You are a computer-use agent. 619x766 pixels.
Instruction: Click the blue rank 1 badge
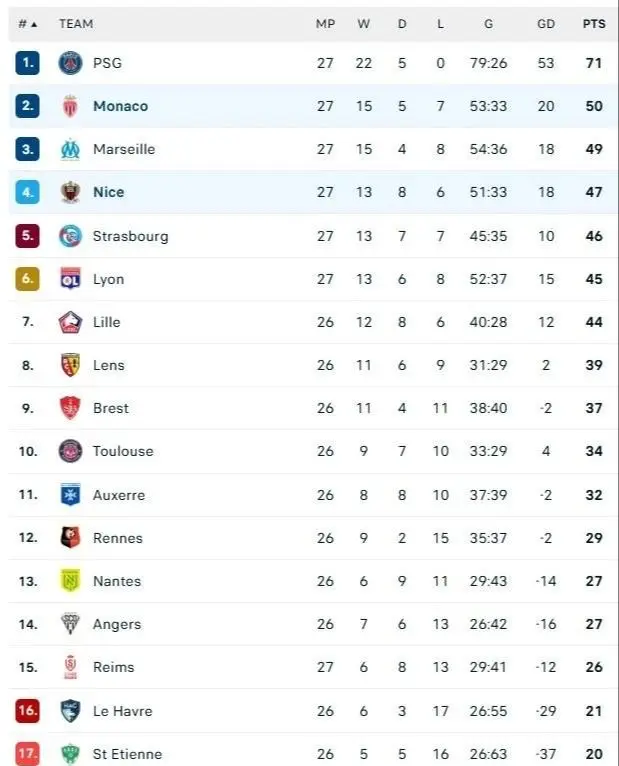(28, 63)
